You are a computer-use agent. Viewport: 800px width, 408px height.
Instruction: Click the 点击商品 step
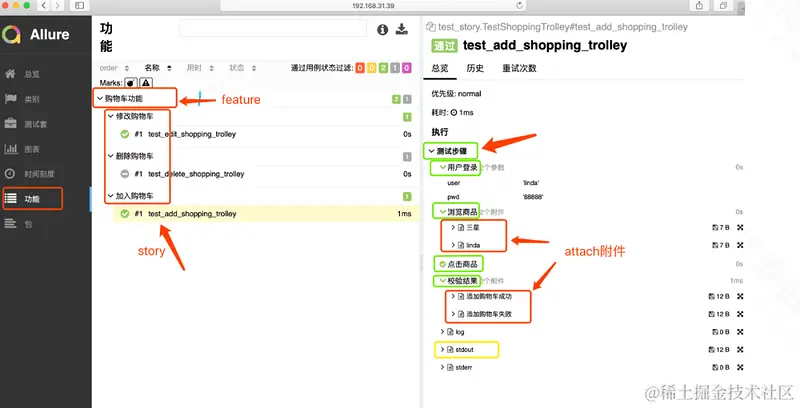point(462,264)
